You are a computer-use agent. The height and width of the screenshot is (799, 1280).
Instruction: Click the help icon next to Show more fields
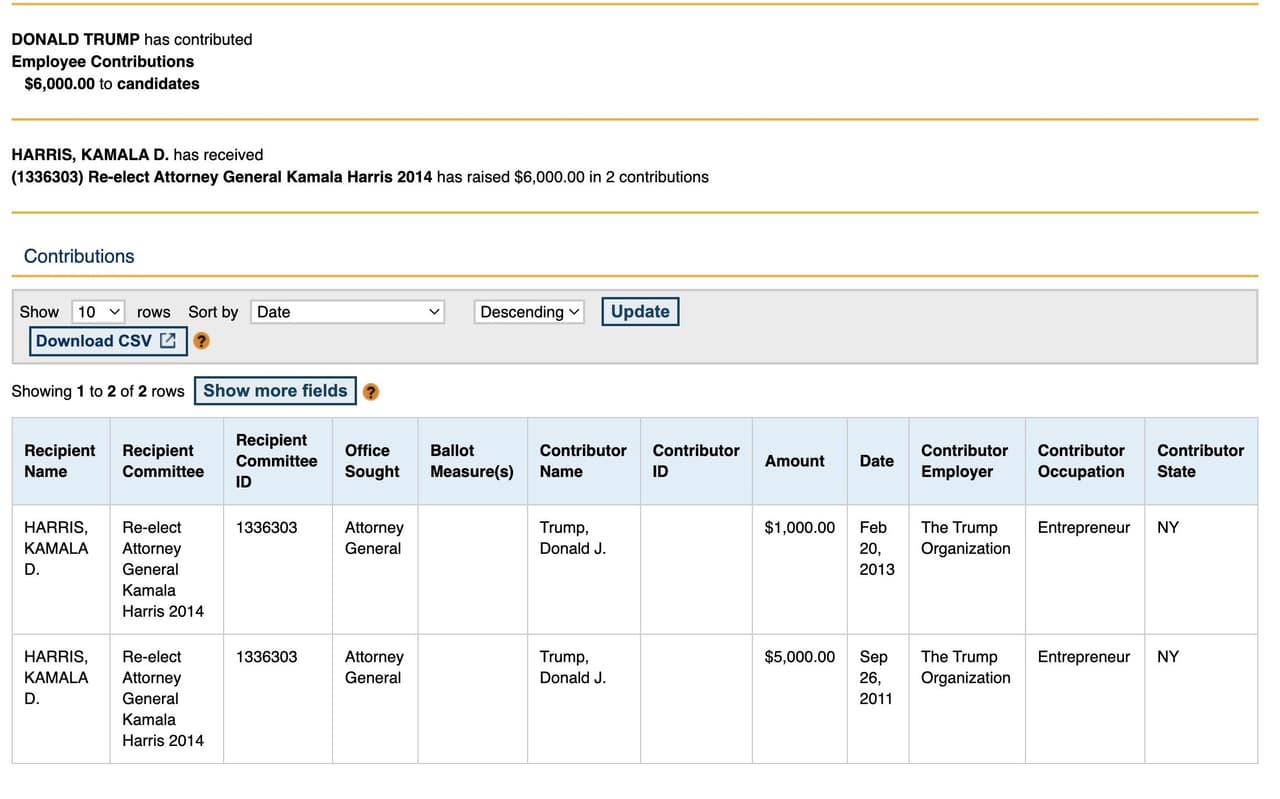tap(371, 392)
